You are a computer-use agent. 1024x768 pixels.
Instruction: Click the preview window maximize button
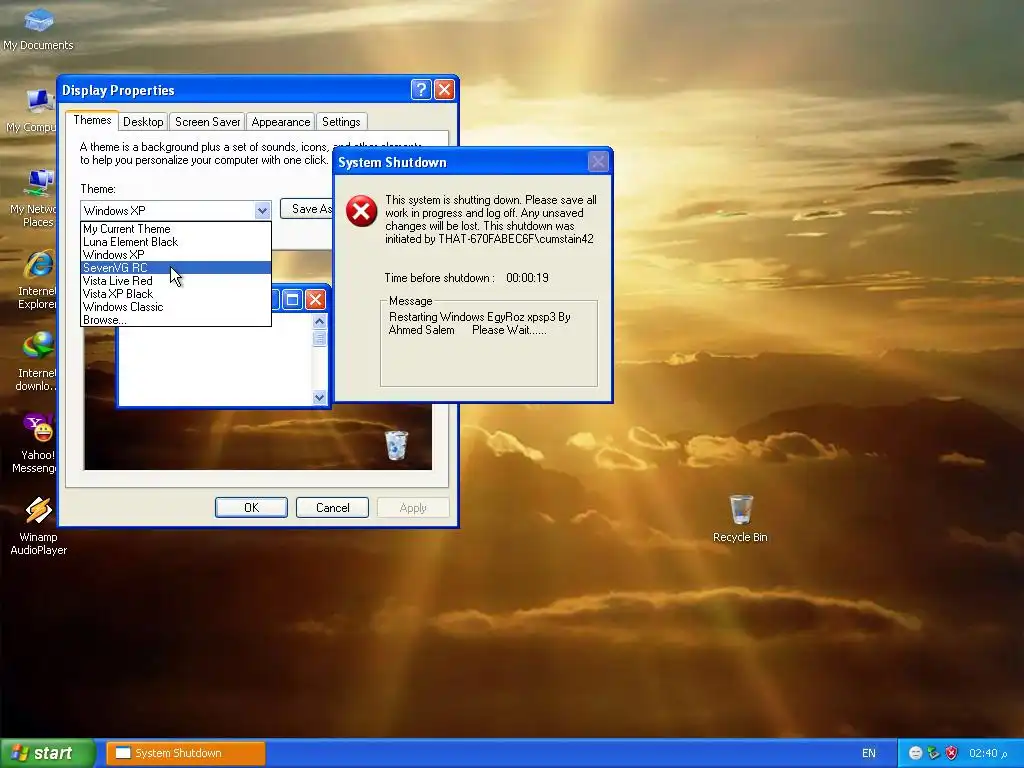[292, 300]
